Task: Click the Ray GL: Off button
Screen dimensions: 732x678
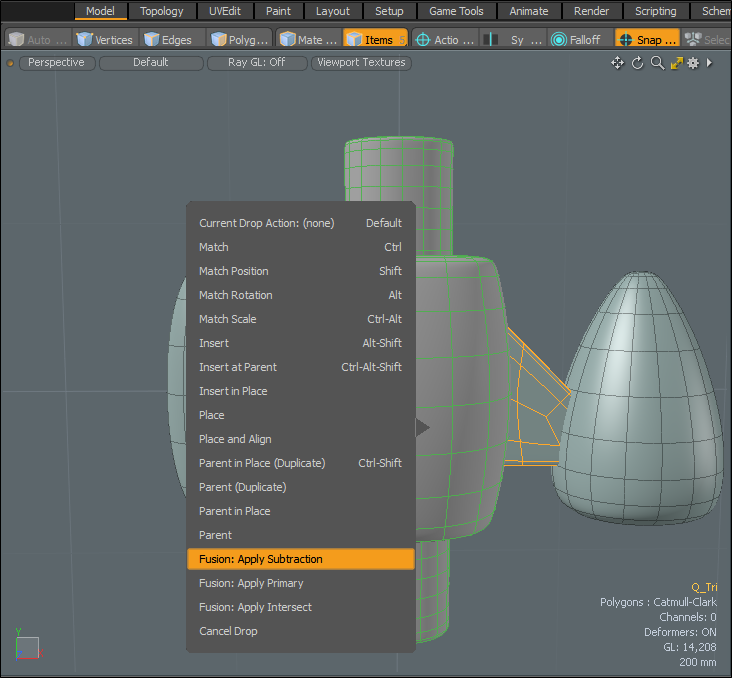Action: [256, 63]
